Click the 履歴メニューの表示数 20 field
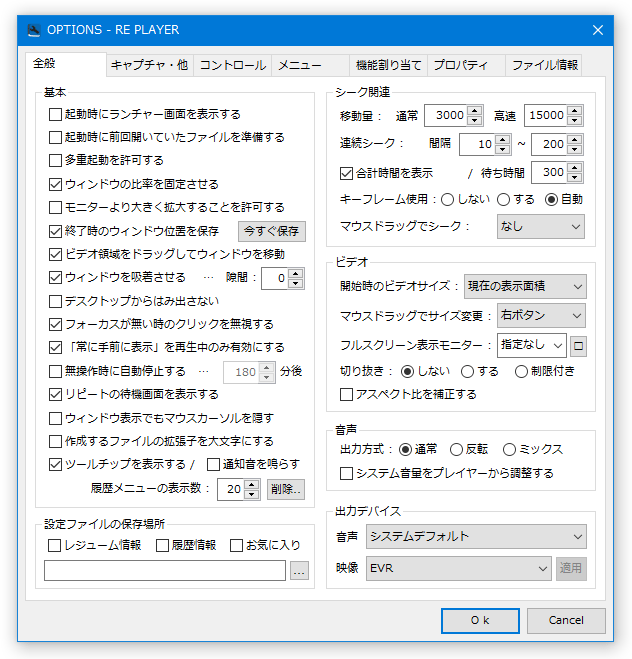Viewport: 632px width, 659px height. click(x=231, y=489)
